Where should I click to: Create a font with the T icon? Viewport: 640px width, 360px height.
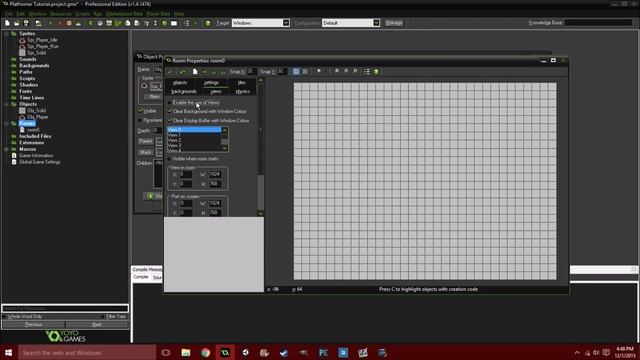147,23
